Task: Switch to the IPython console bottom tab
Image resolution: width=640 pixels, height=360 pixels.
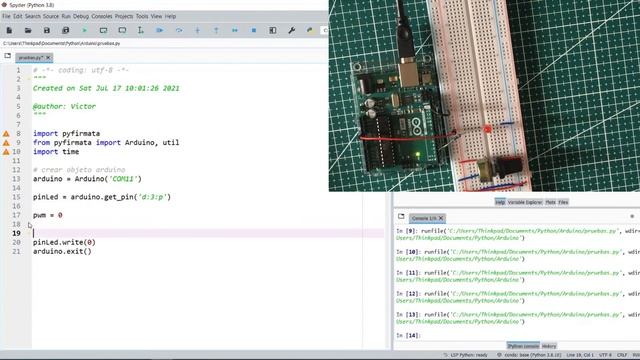Action: [x=523, y=346]
